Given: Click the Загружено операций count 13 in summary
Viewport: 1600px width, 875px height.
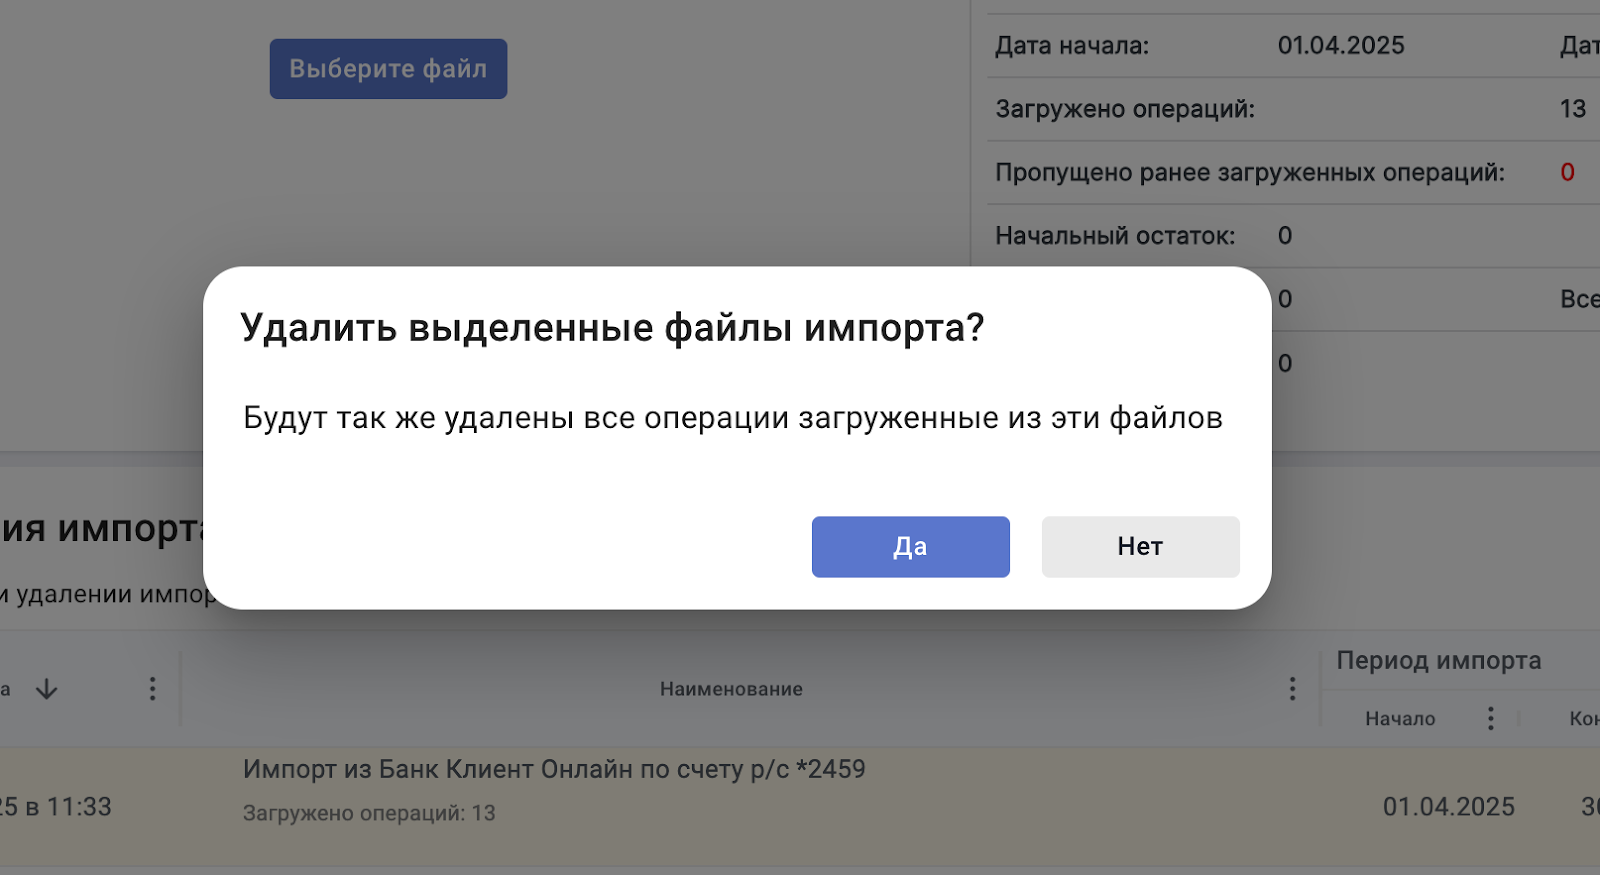Looking at the screenshot, I should pos(1572,109).
